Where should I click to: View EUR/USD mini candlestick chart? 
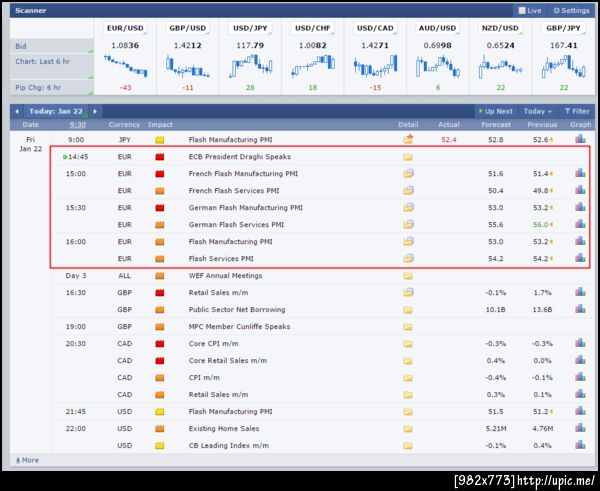coord(125,66)
